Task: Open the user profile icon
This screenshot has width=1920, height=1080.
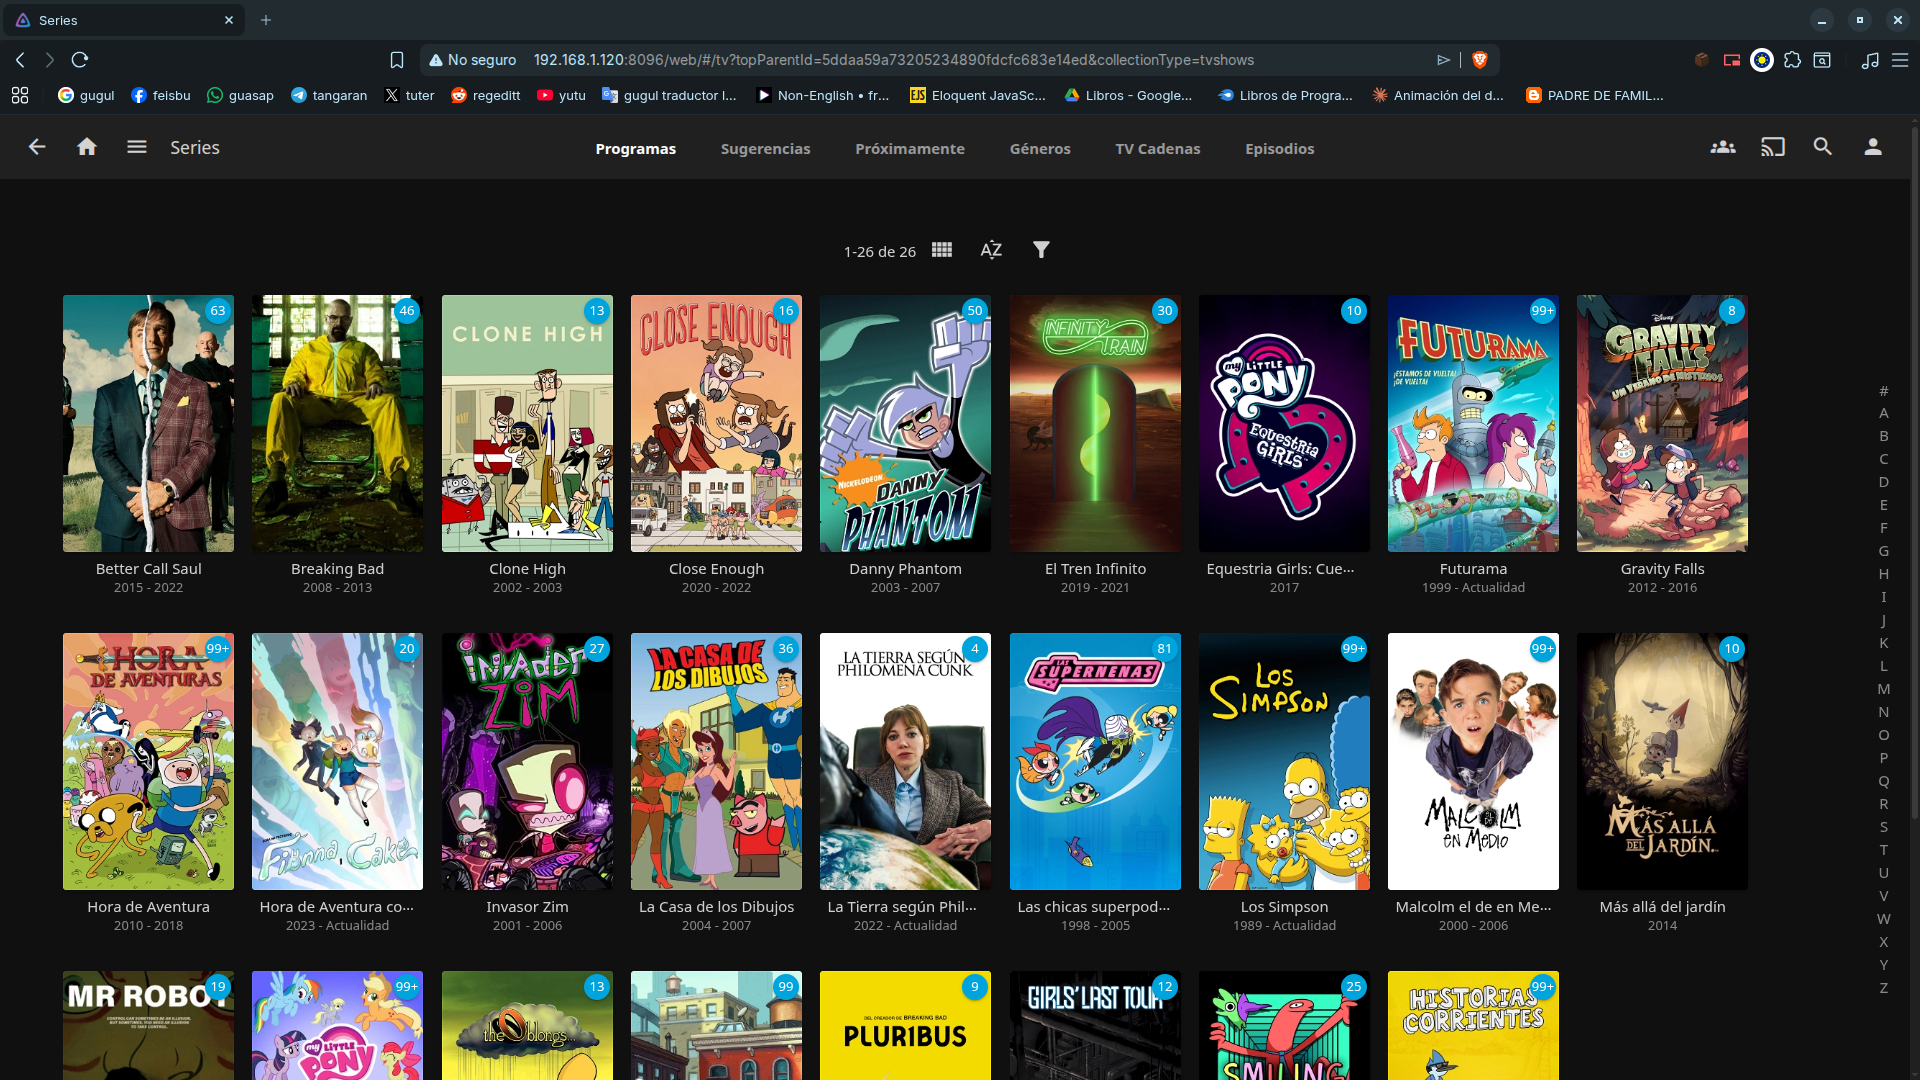Action: (x=1872, y=147)
